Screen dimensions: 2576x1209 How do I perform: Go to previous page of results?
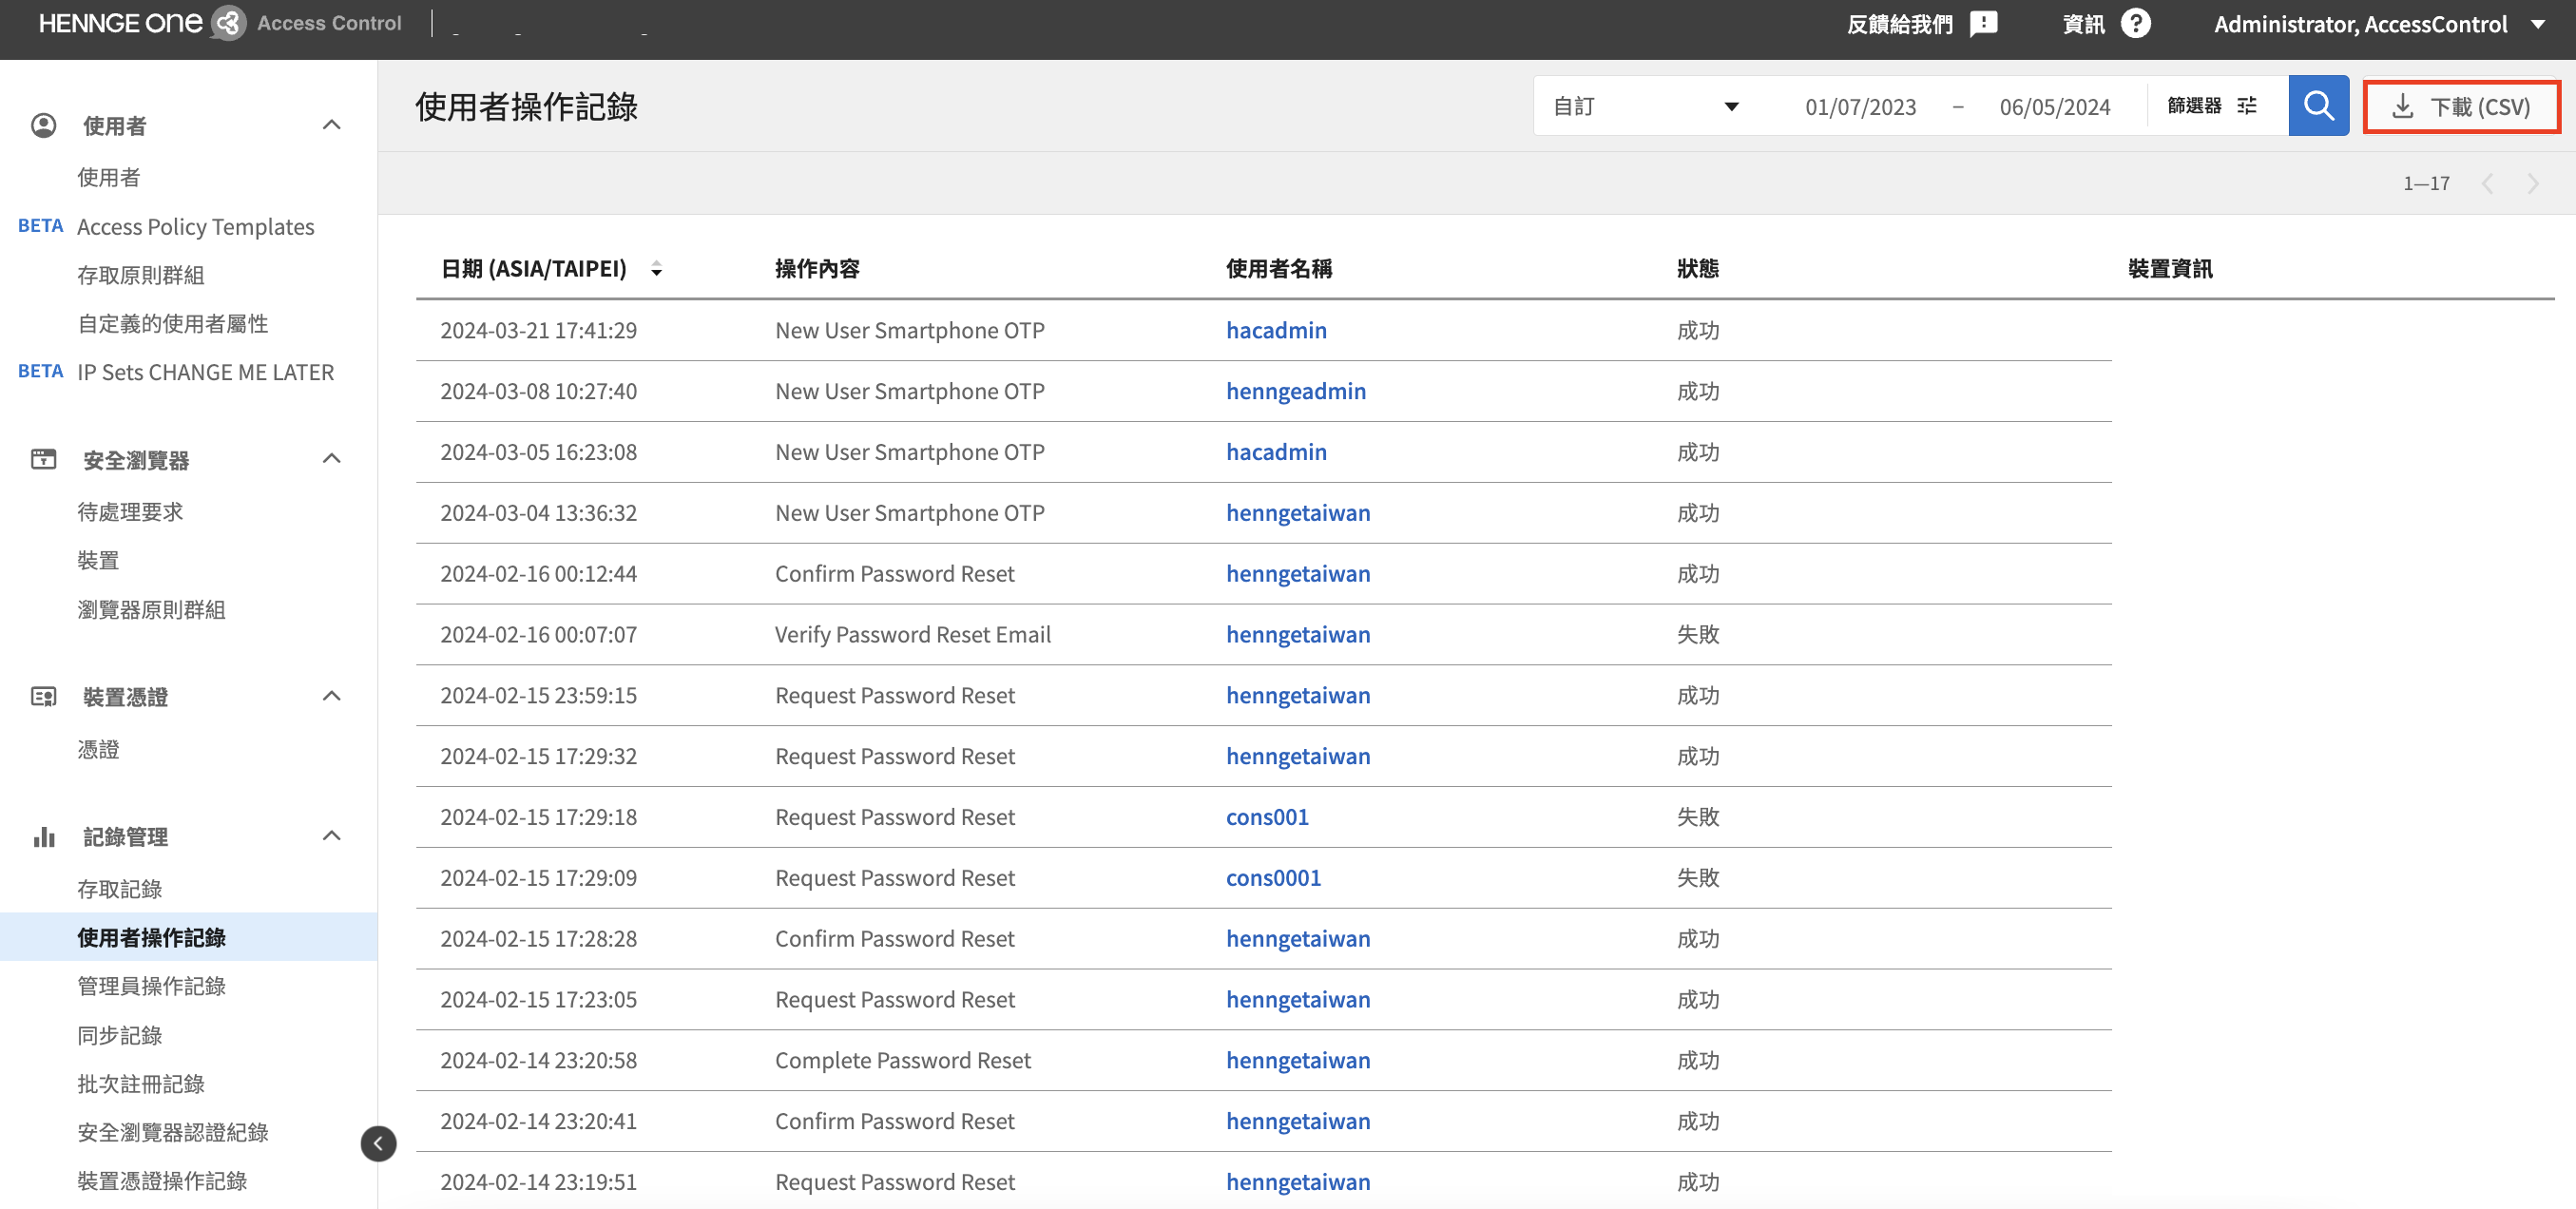[x=2487, y=183]
